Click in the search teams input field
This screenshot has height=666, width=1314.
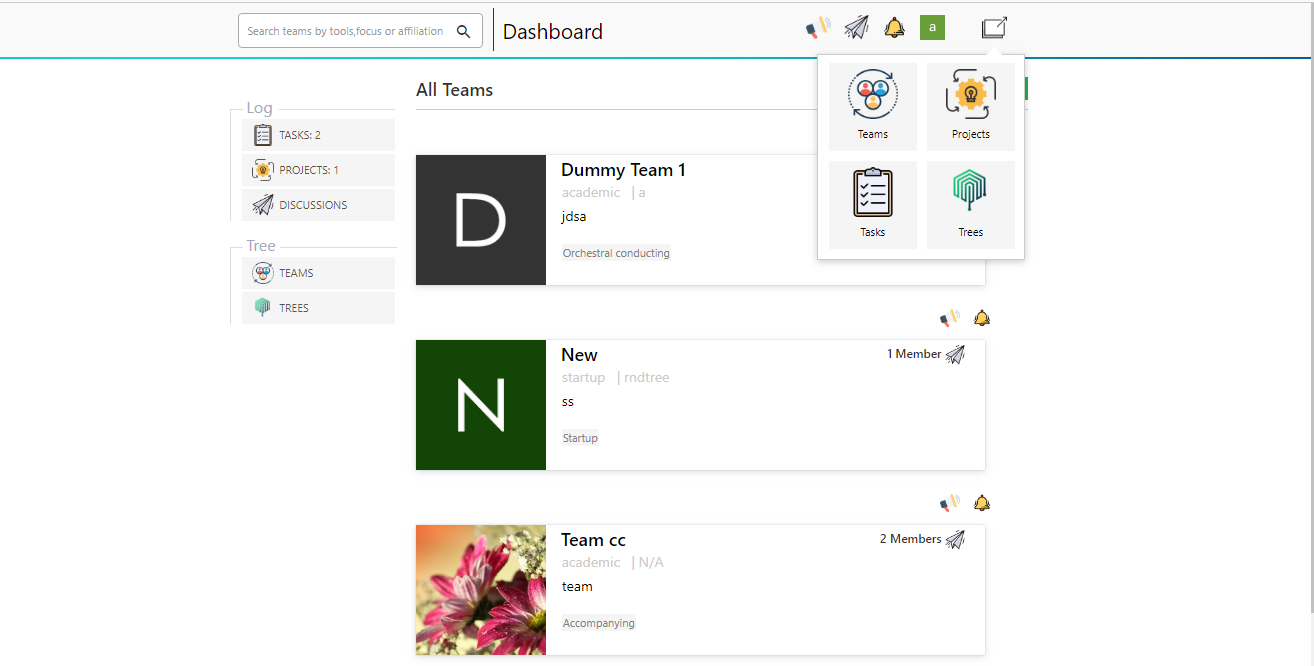coord(344,31)
